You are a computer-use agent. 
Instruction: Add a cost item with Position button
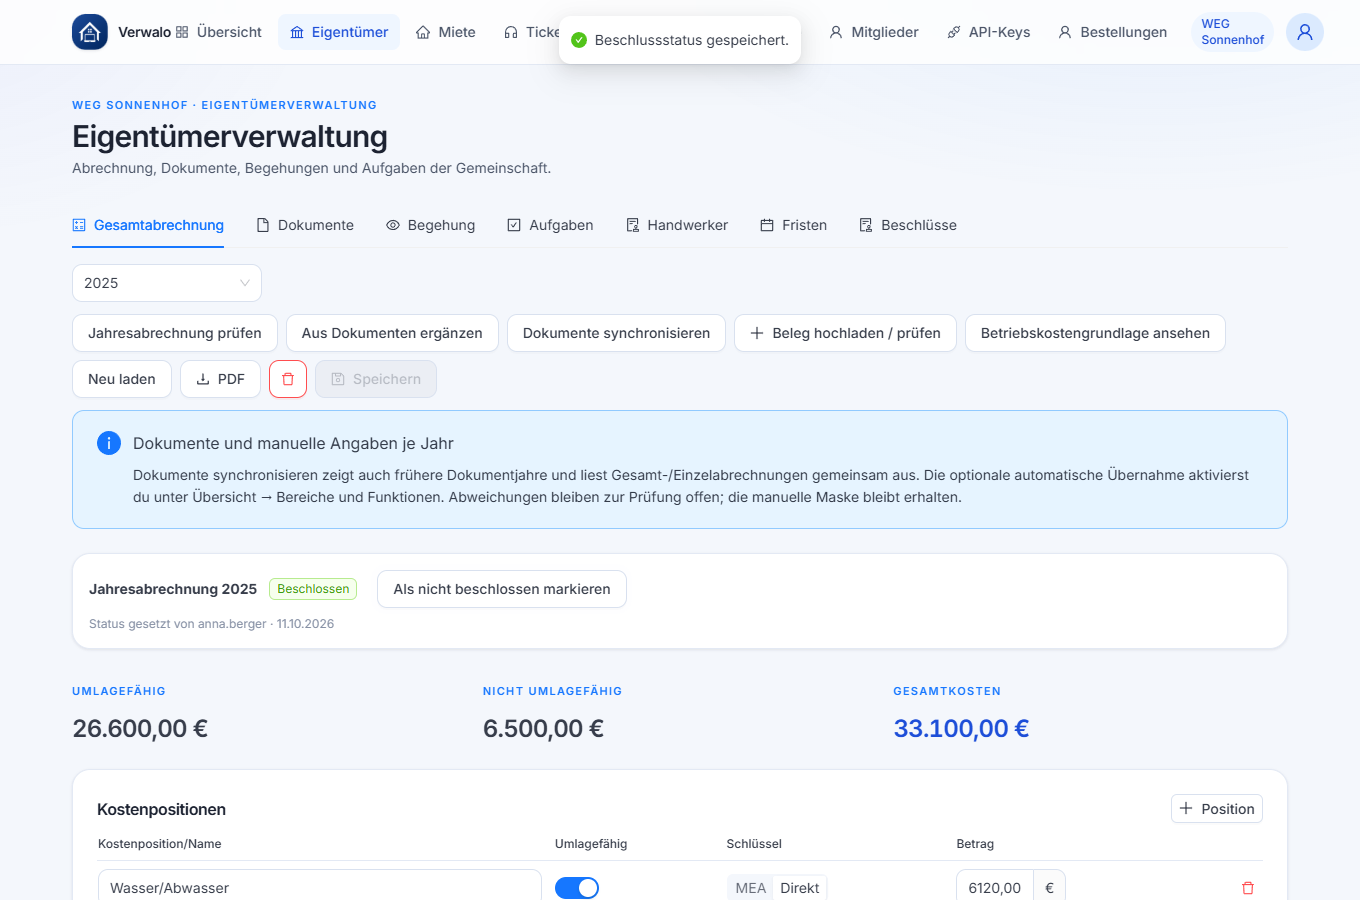pyautogui.click(x=1217, y=809)
